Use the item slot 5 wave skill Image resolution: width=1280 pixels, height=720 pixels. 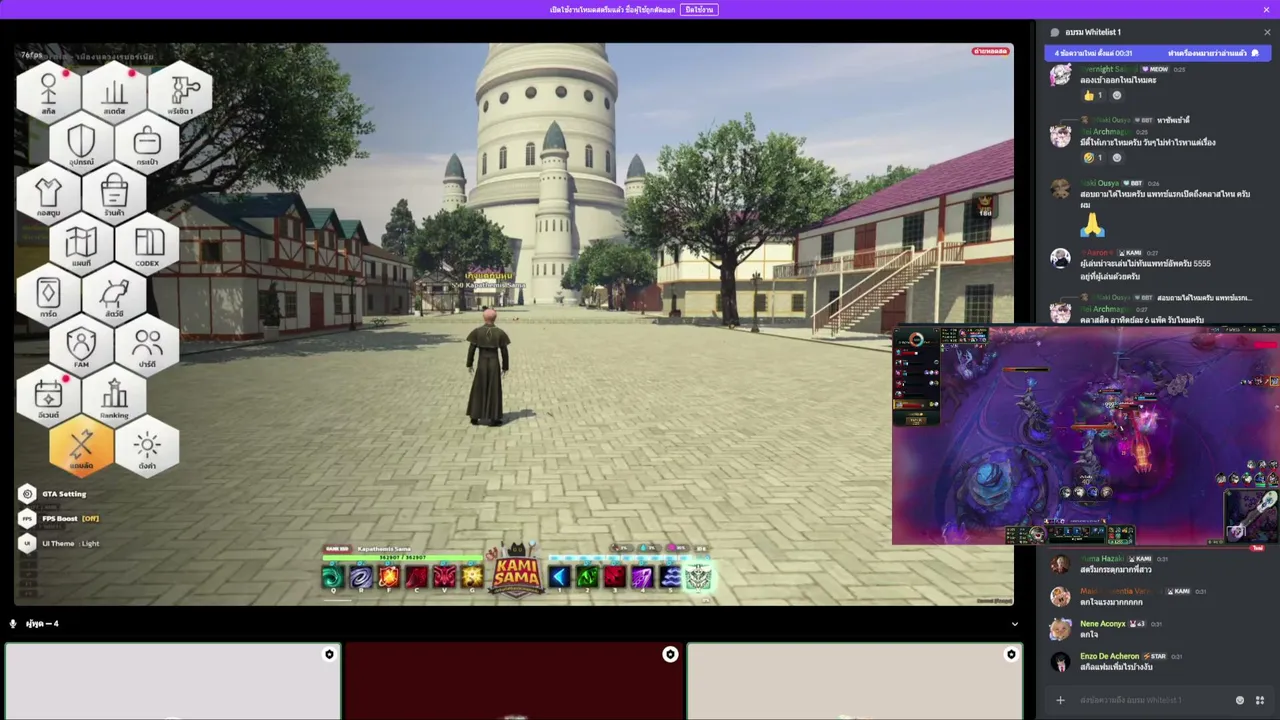coord(670,576)
